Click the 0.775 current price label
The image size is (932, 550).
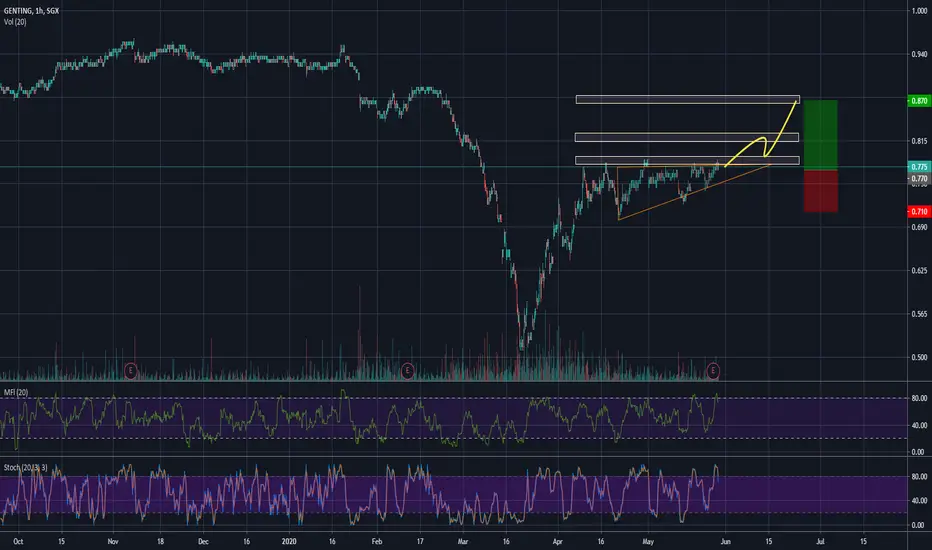919,167
